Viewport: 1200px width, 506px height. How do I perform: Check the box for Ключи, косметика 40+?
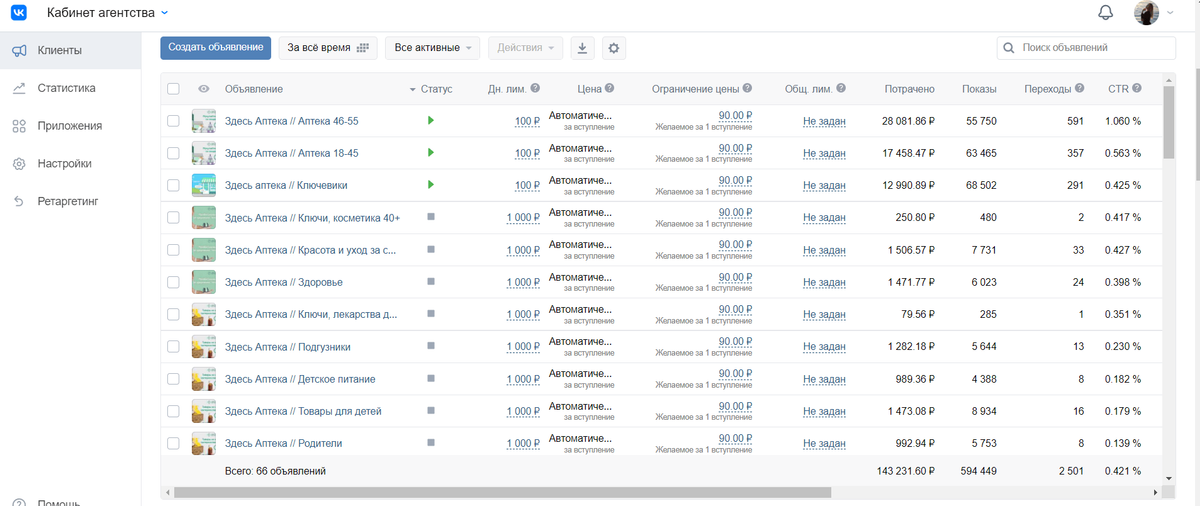click(173, 218)
